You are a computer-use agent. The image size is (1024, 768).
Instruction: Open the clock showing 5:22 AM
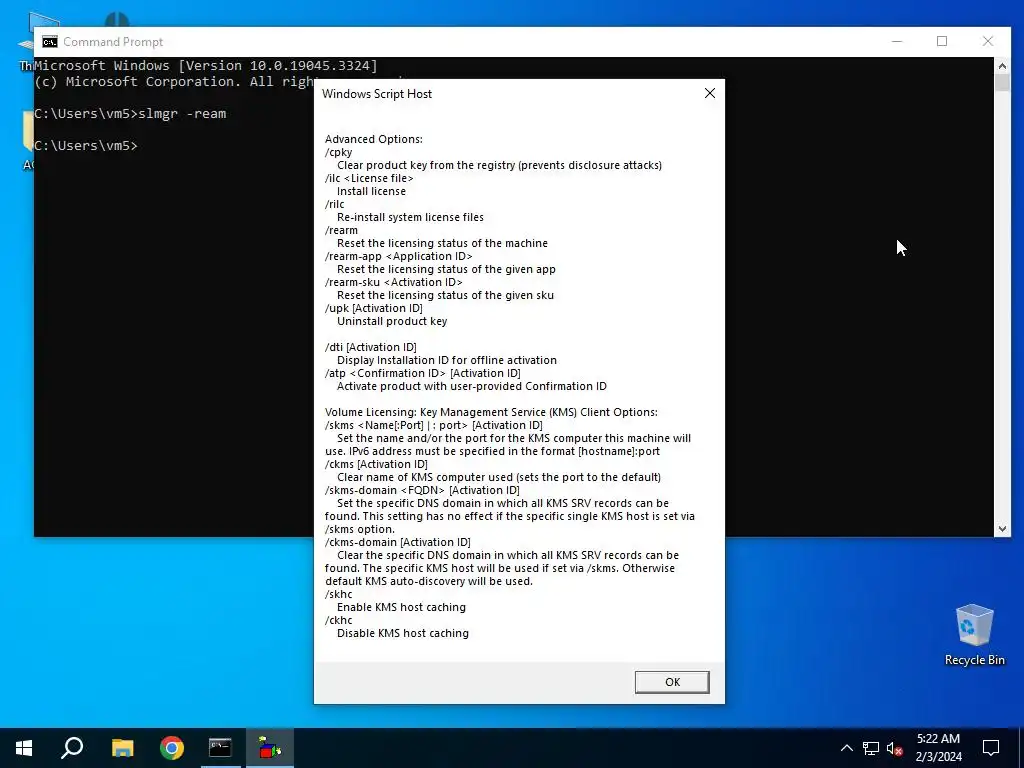pyautogui.click(x=938, y=748)
